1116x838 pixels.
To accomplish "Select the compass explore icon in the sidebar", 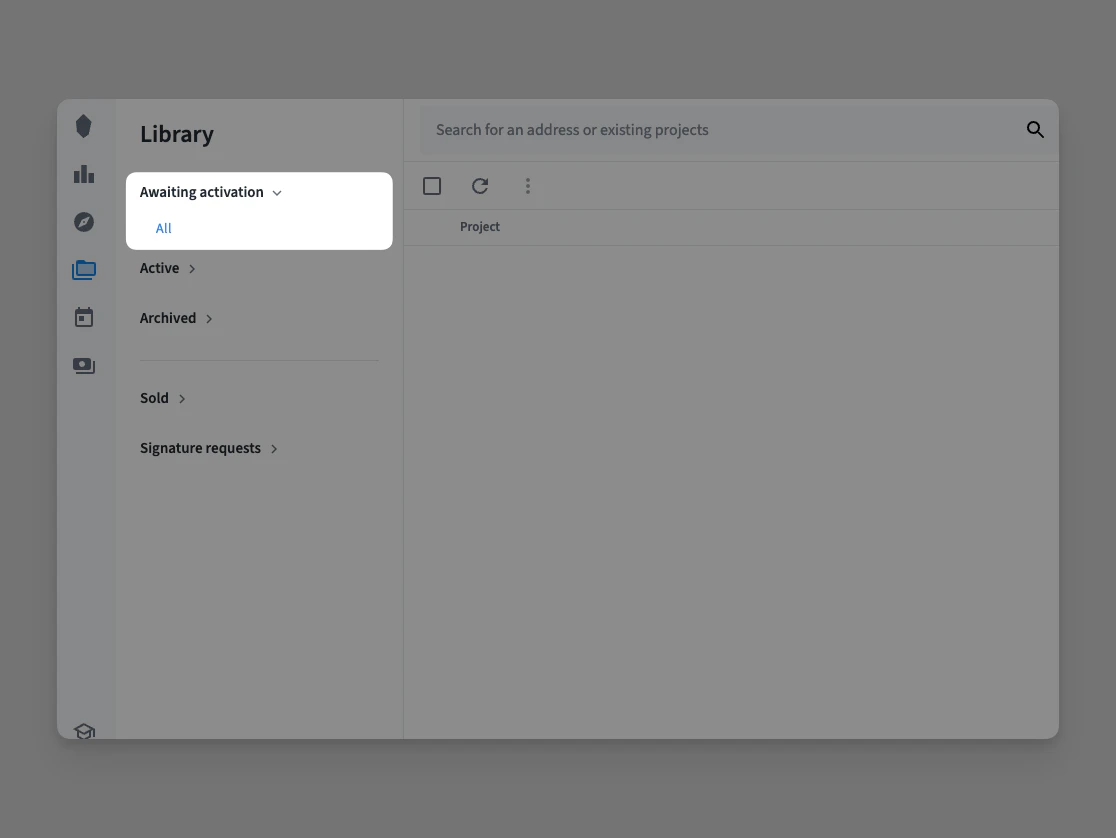I will [x=83, y=221].
